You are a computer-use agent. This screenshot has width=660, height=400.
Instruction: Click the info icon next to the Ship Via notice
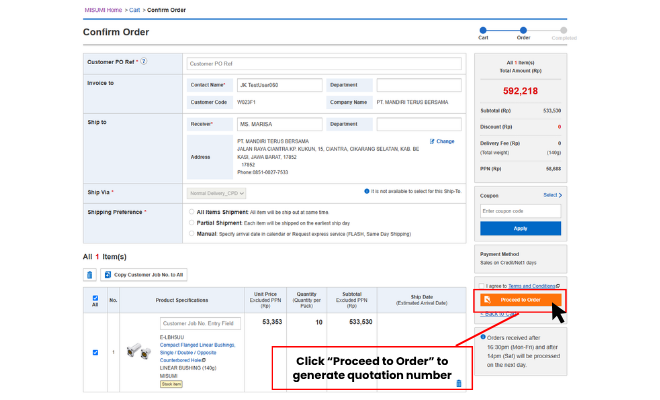click(367, 191)
